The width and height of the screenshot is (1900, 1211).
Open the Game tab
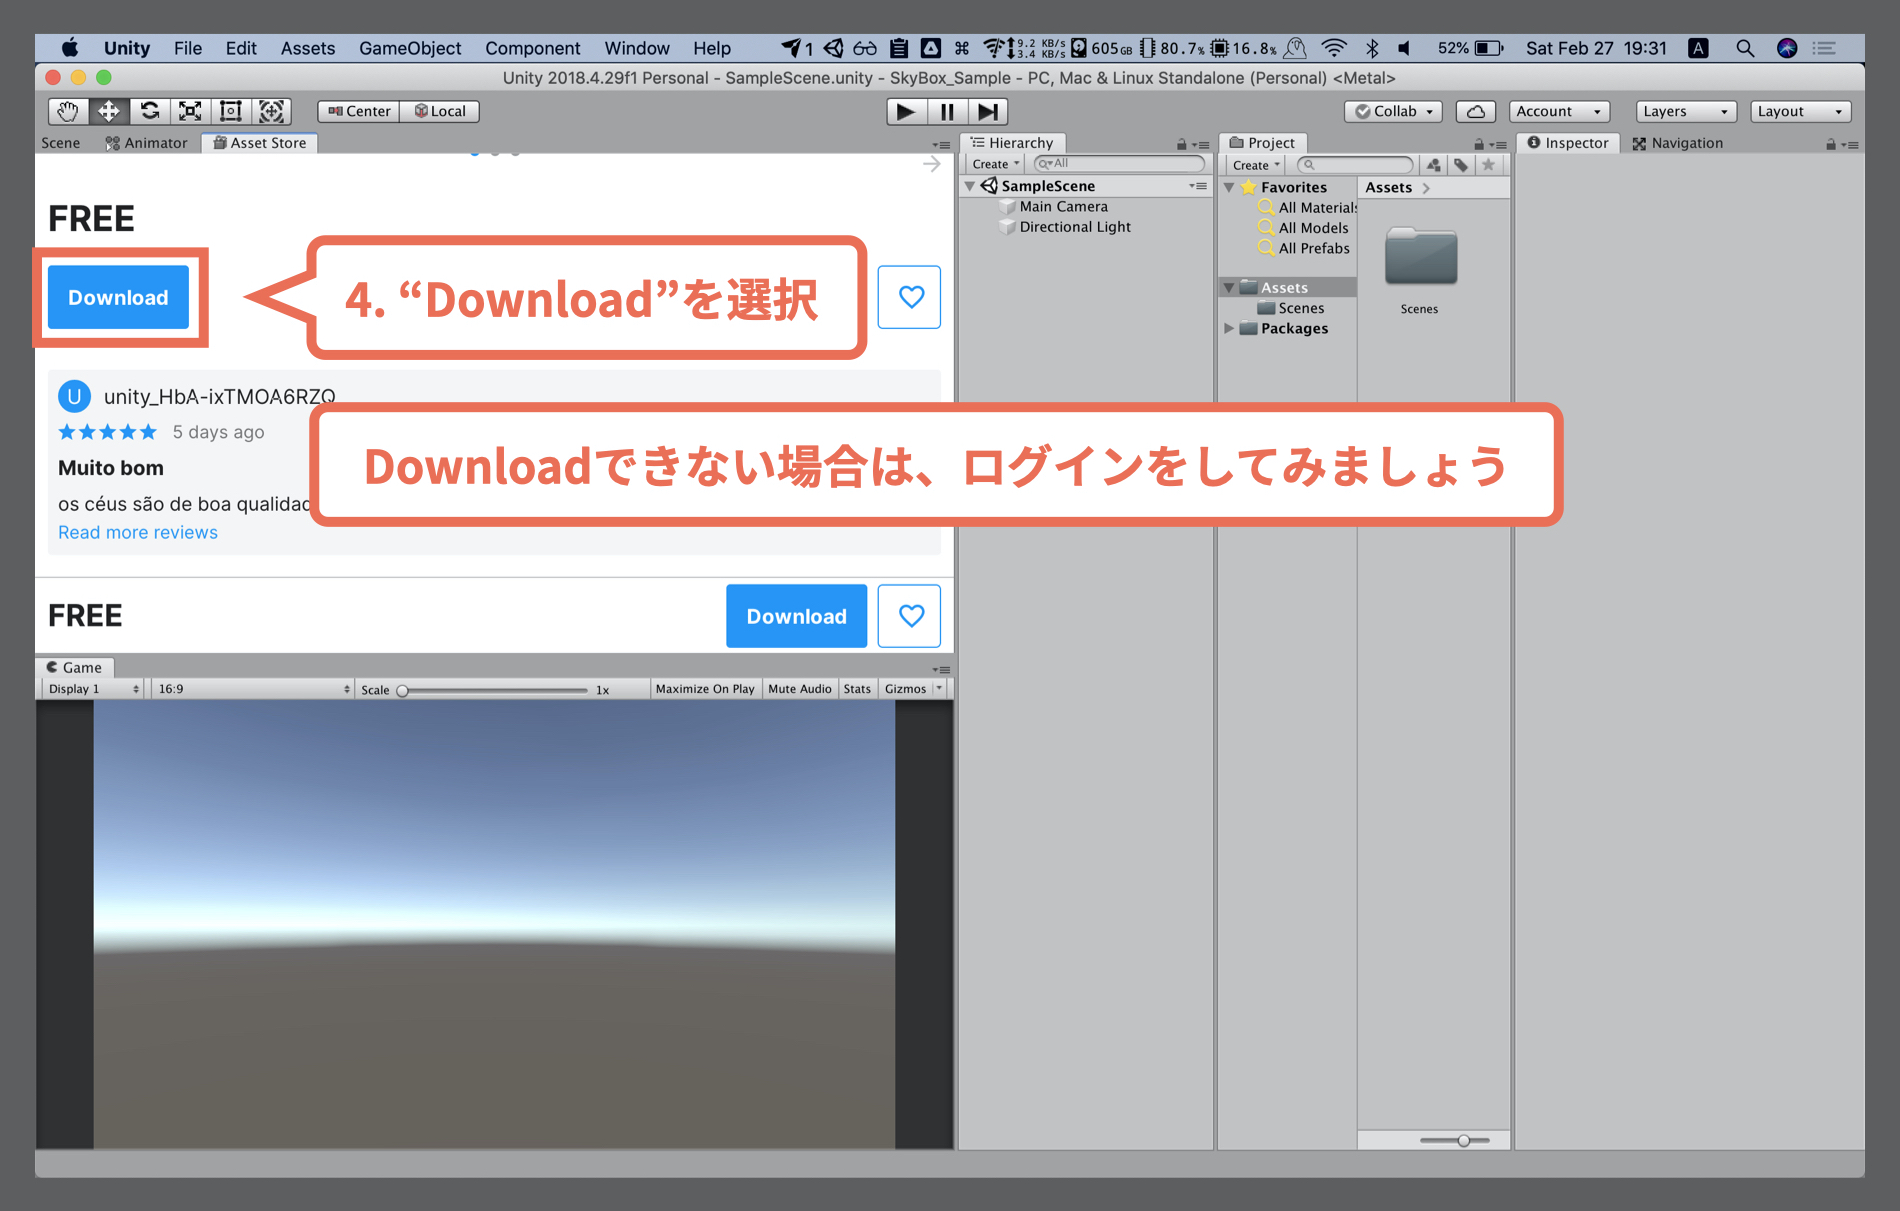click(x=75, y=668)
